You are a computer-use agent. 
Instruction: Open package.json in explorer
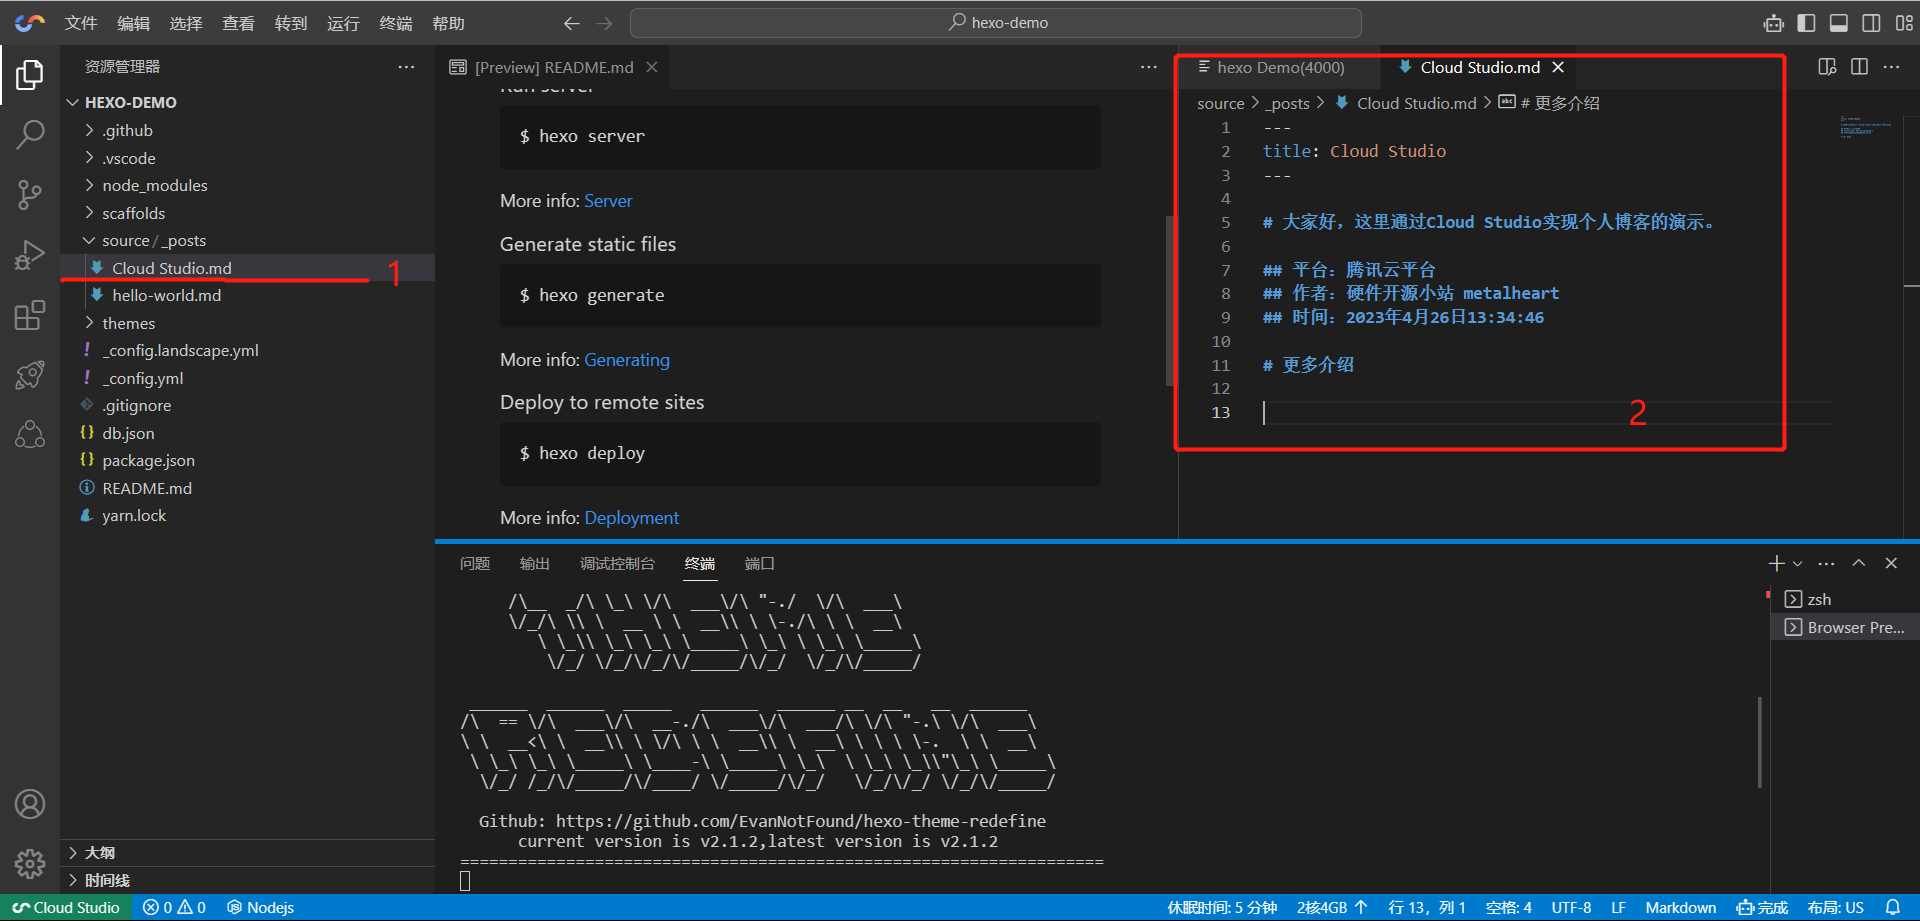pos(148,460)
